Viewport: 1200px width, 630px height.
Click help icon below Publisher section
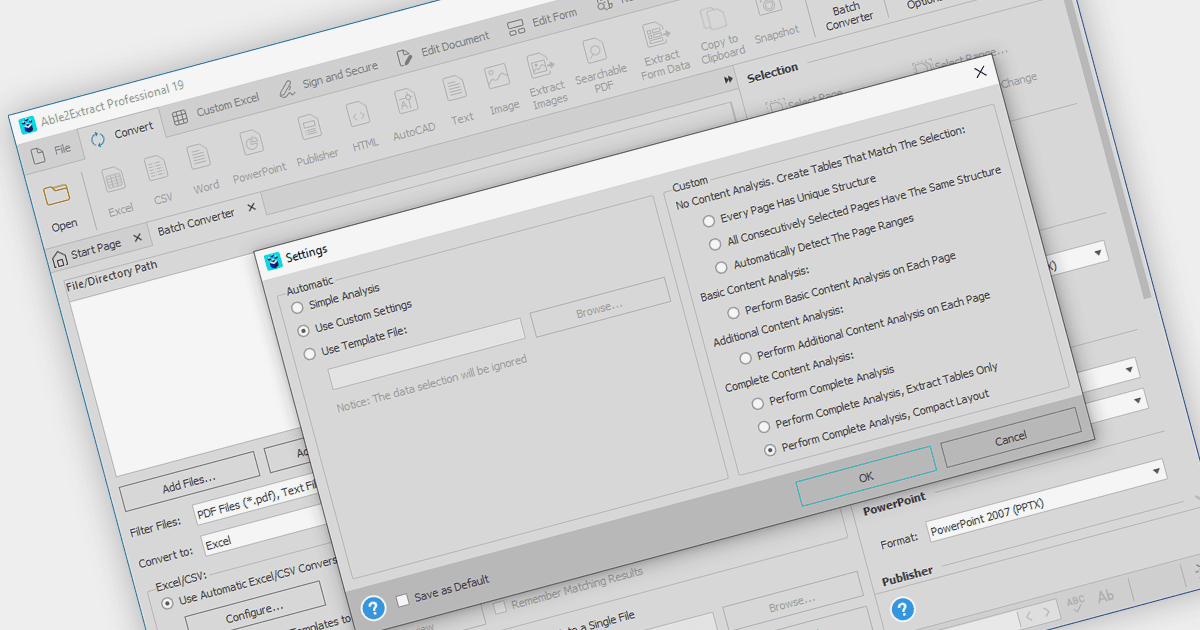(902, 608)
